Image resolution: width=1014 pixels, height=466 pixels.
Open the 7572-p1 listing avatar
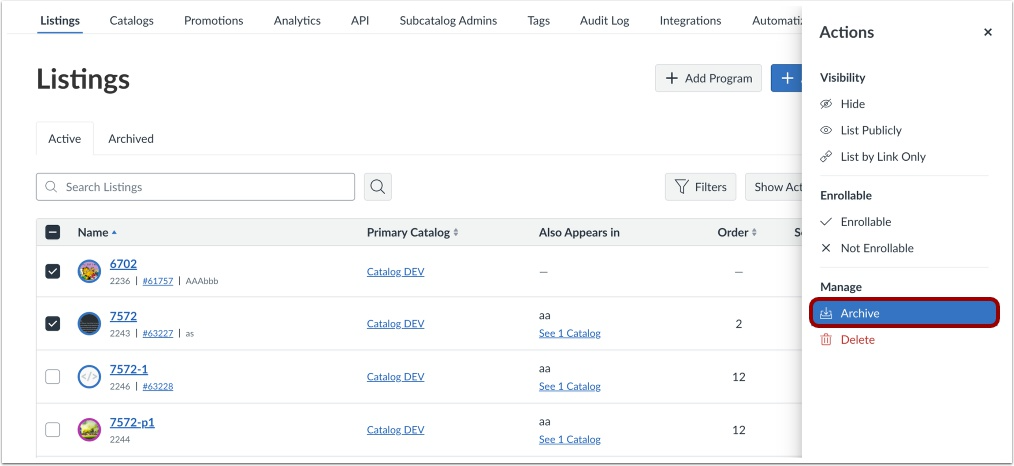point(89,430)
